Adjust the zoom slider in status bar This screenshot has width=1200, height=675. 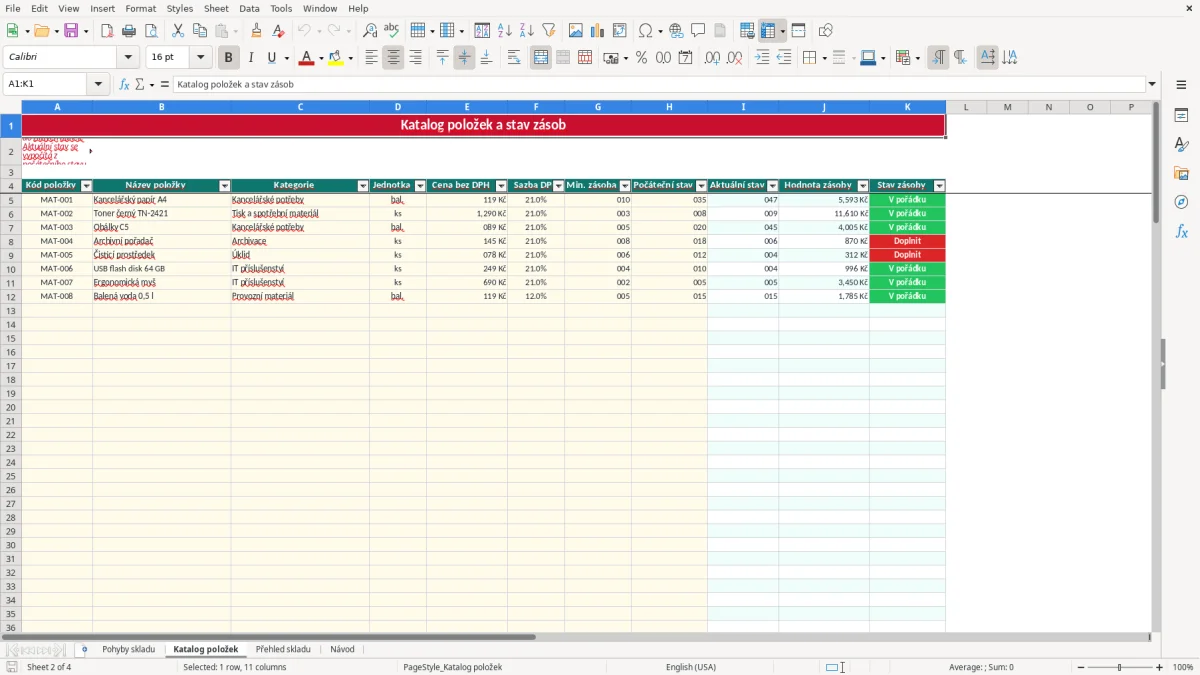coord(1118,667)
